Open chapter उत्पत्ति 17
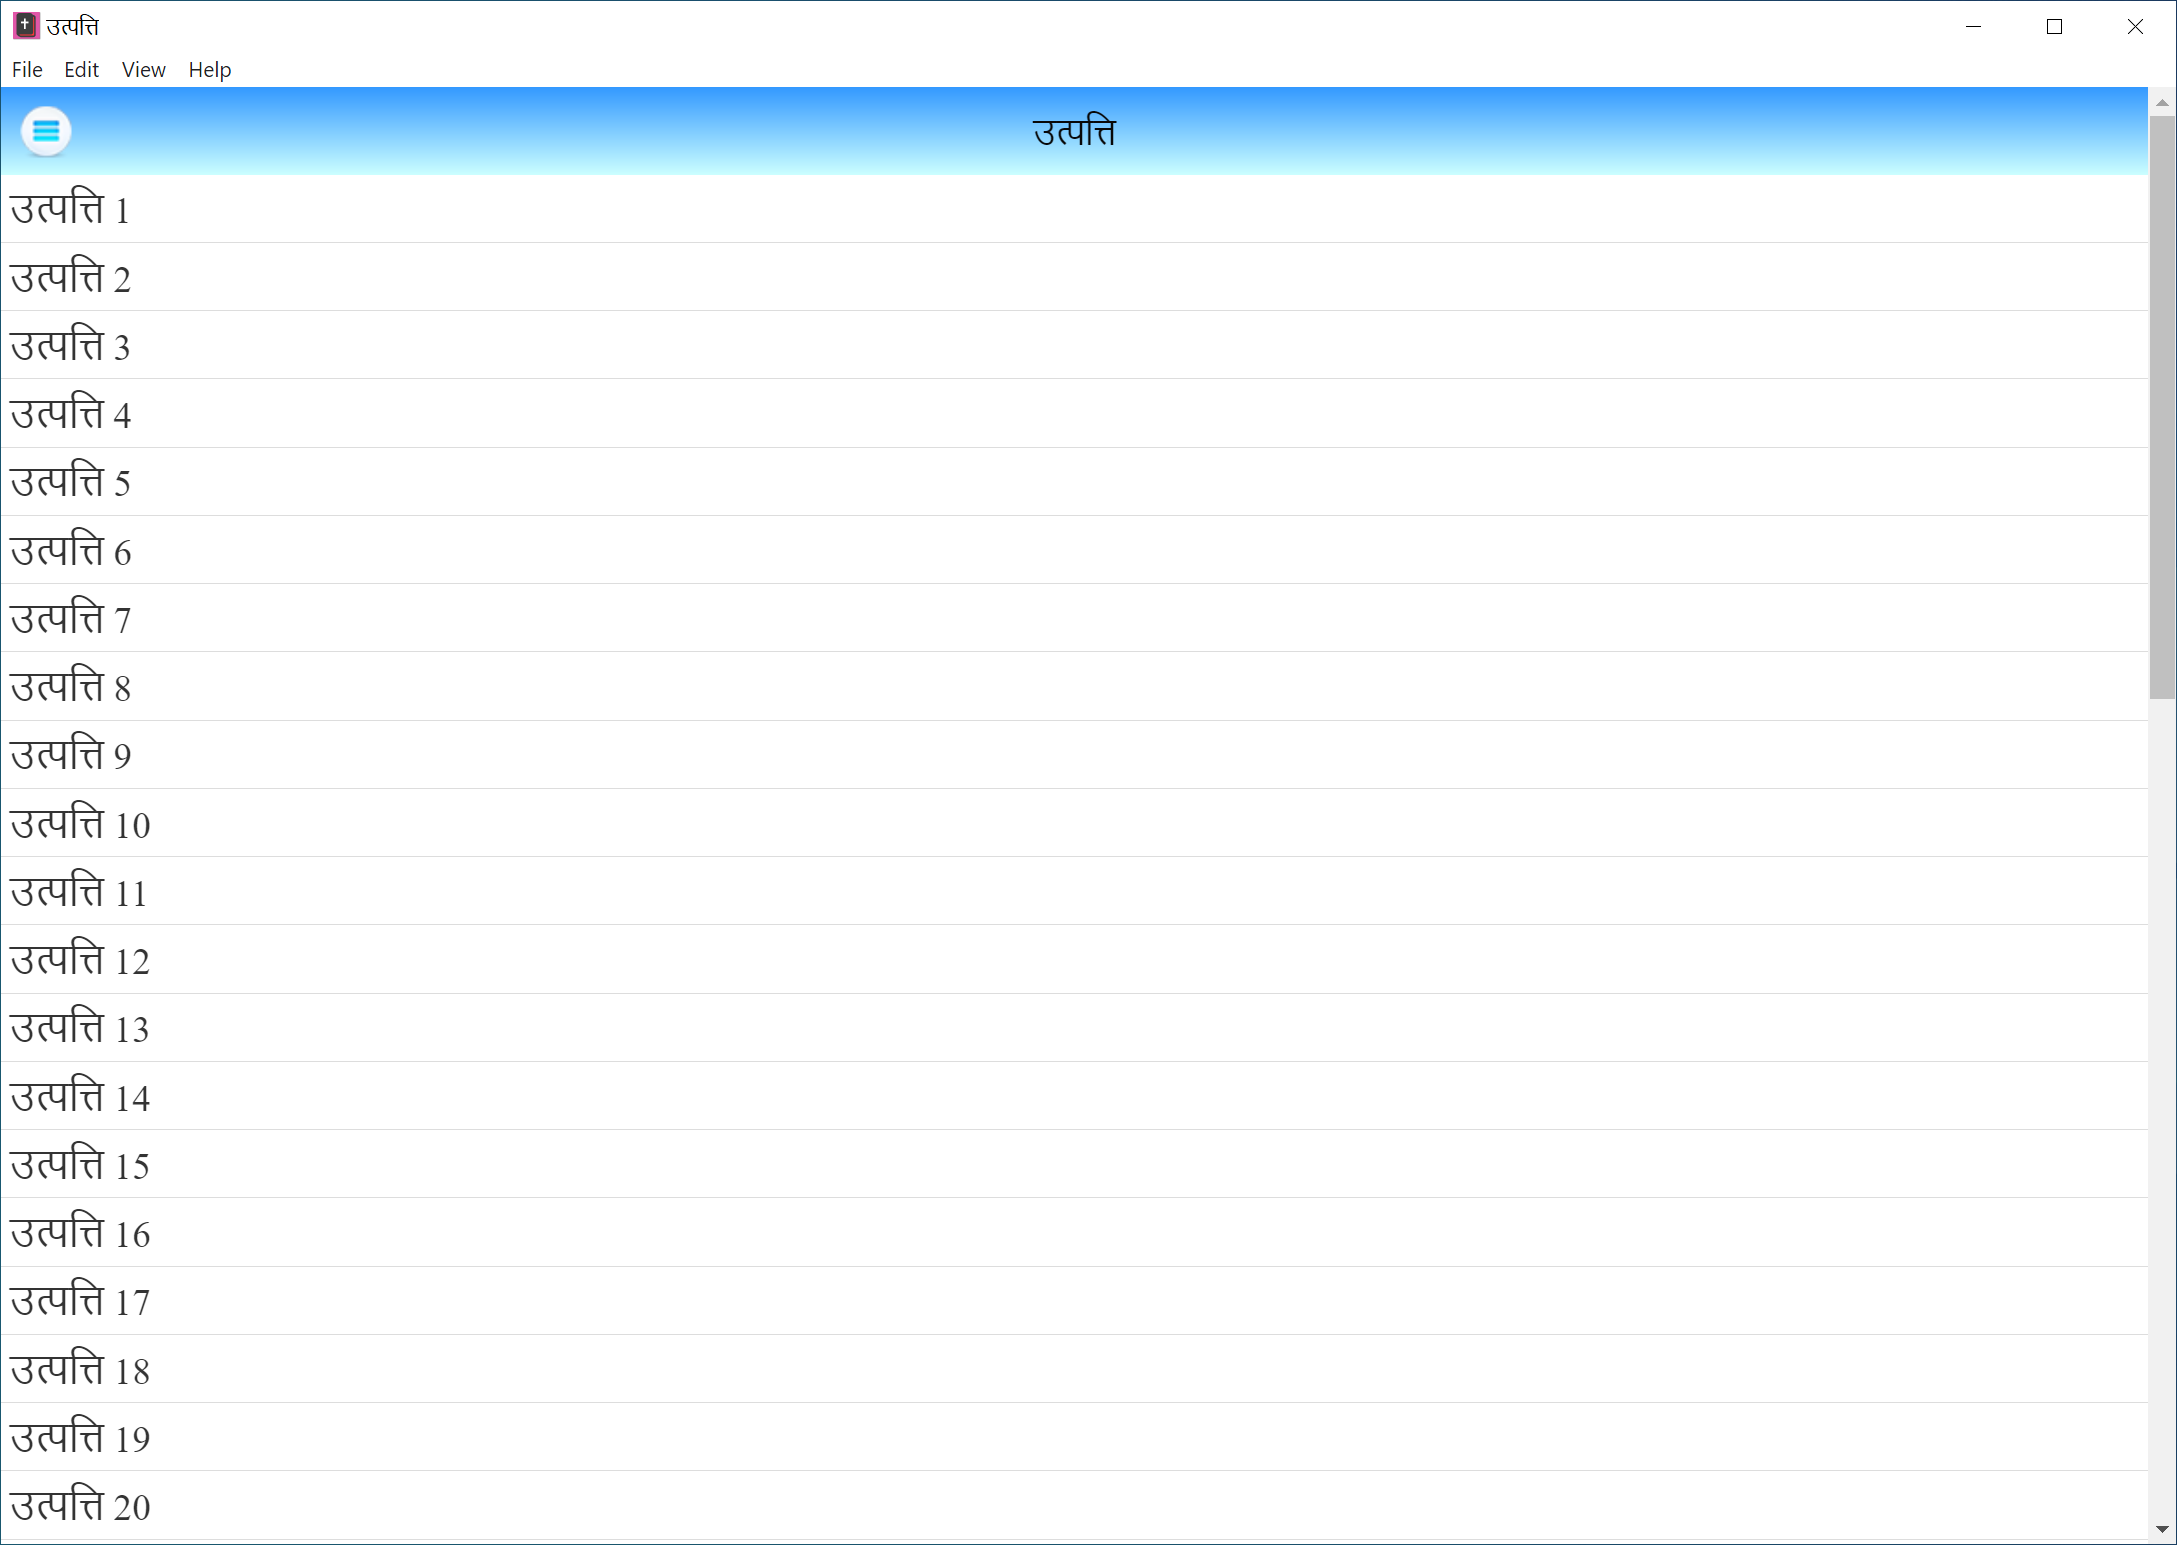The image size is (2177, 1545). (80, 1301)
